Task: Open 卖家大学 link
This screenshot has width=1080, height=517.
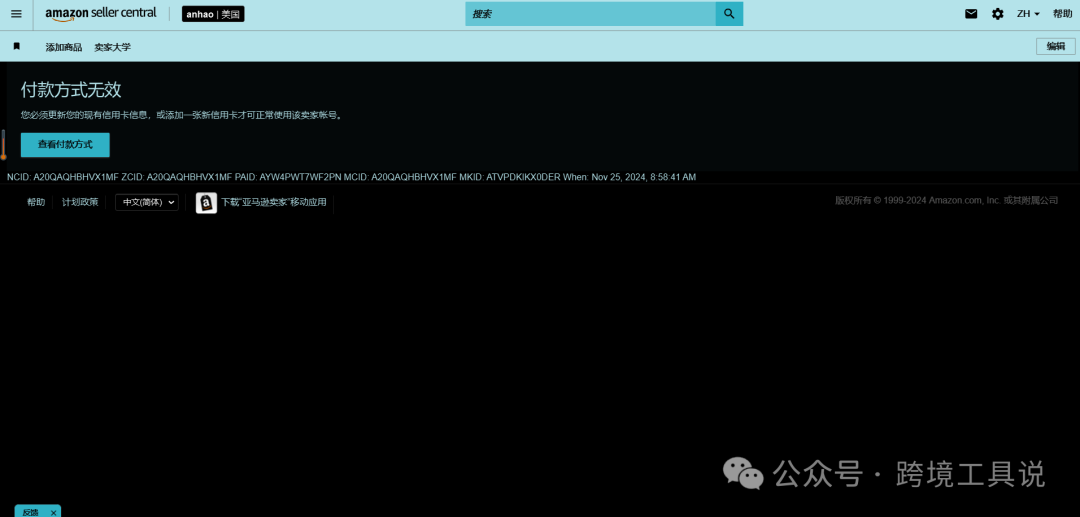Action: tap(112, 47)
